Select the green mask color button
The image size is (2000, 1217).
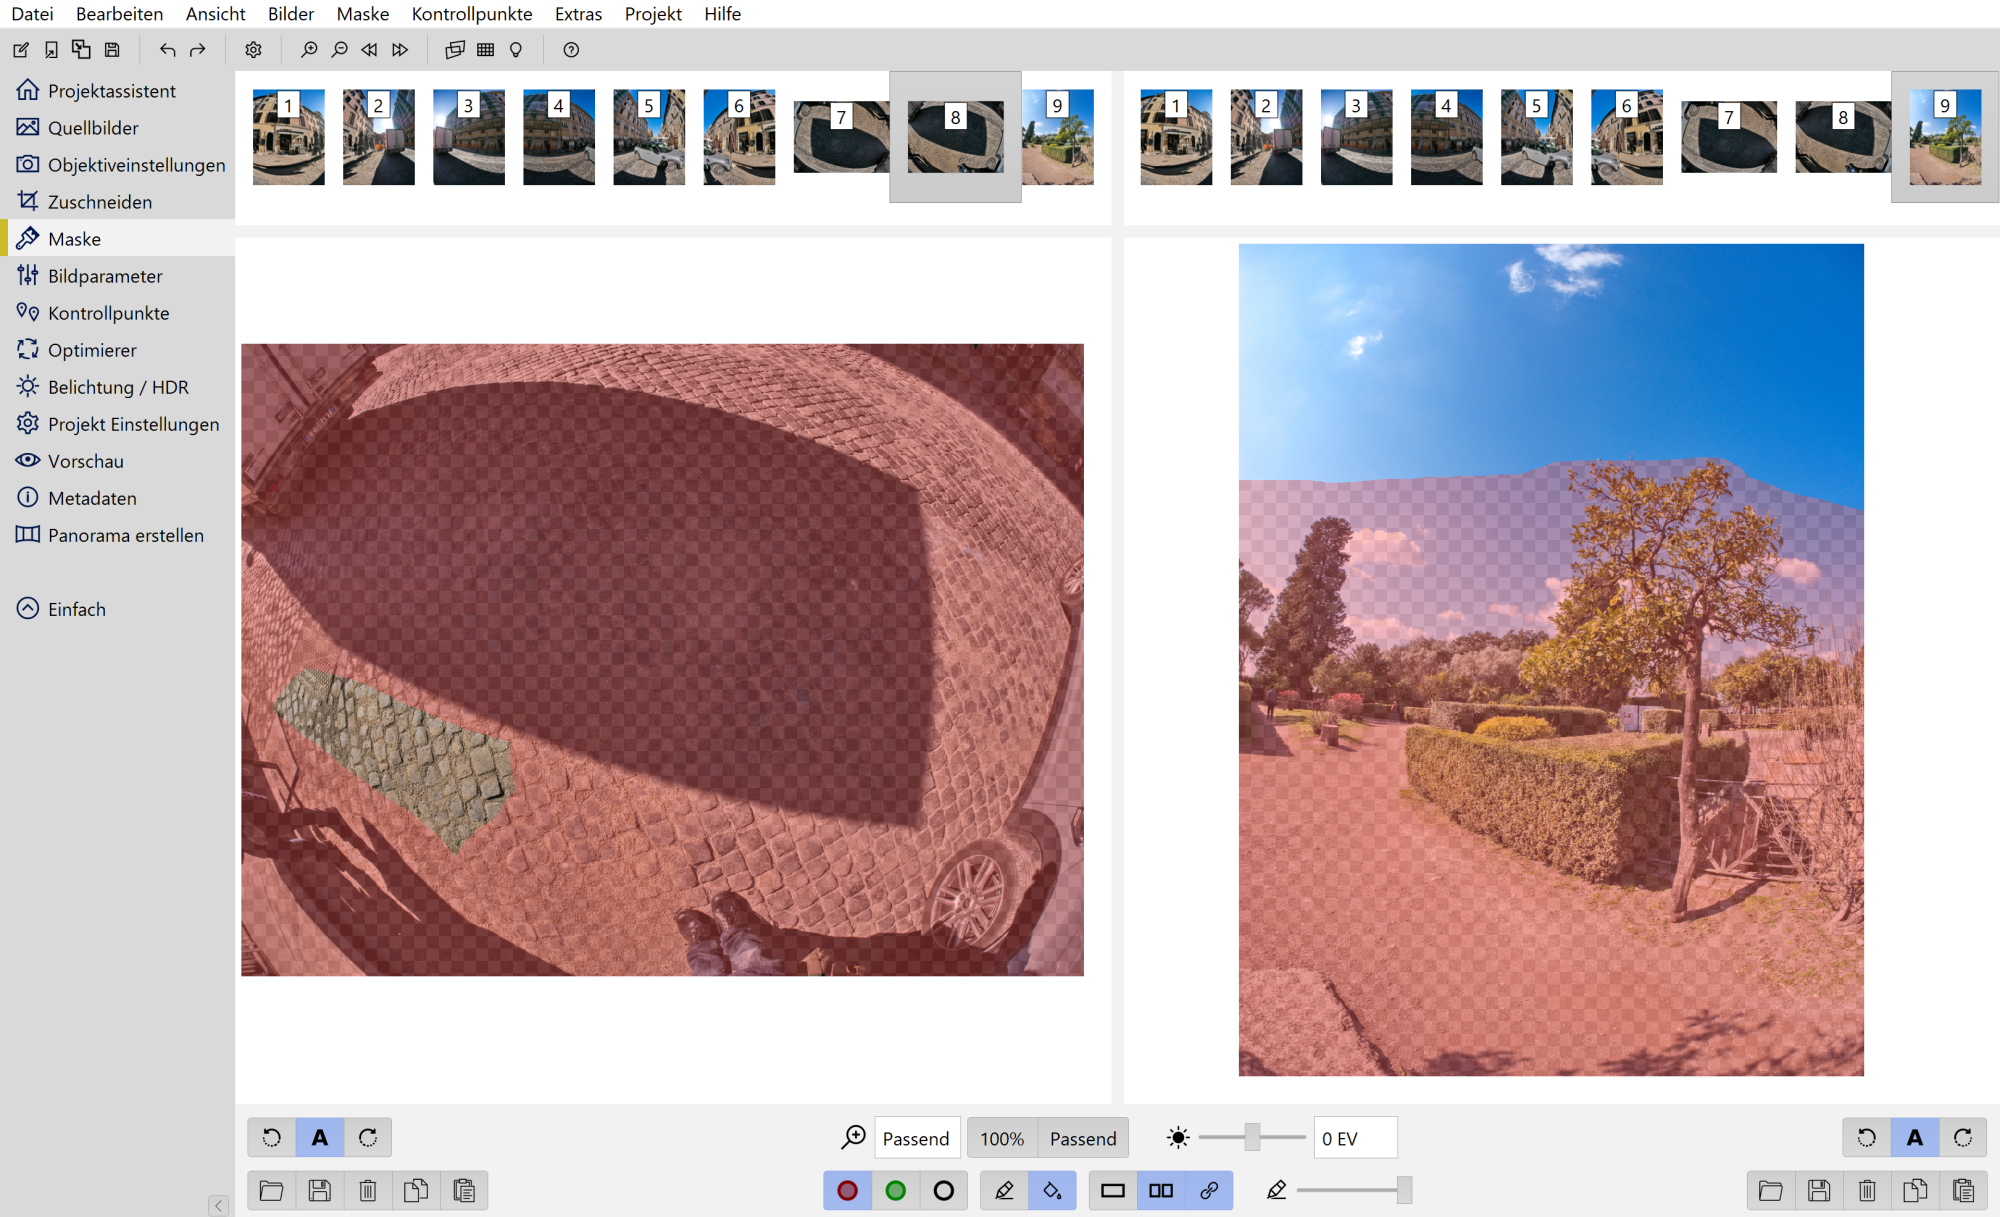tap(895, 1190)
